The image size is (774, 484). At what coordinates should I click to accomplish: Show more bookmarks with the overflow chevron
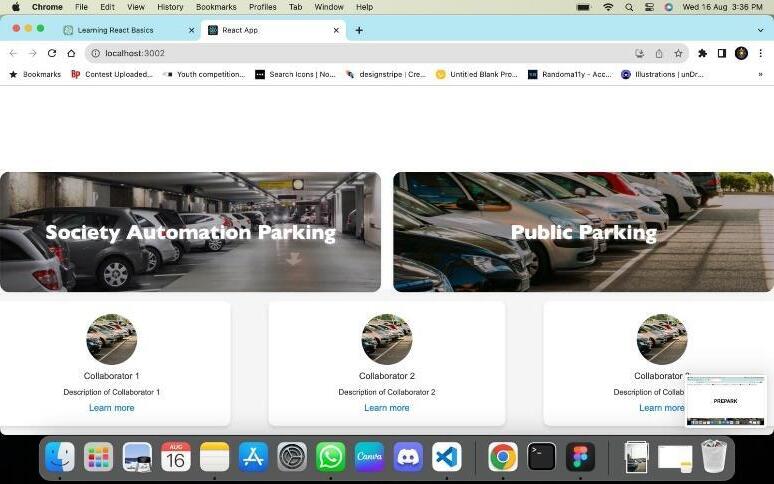click(760, 74)
